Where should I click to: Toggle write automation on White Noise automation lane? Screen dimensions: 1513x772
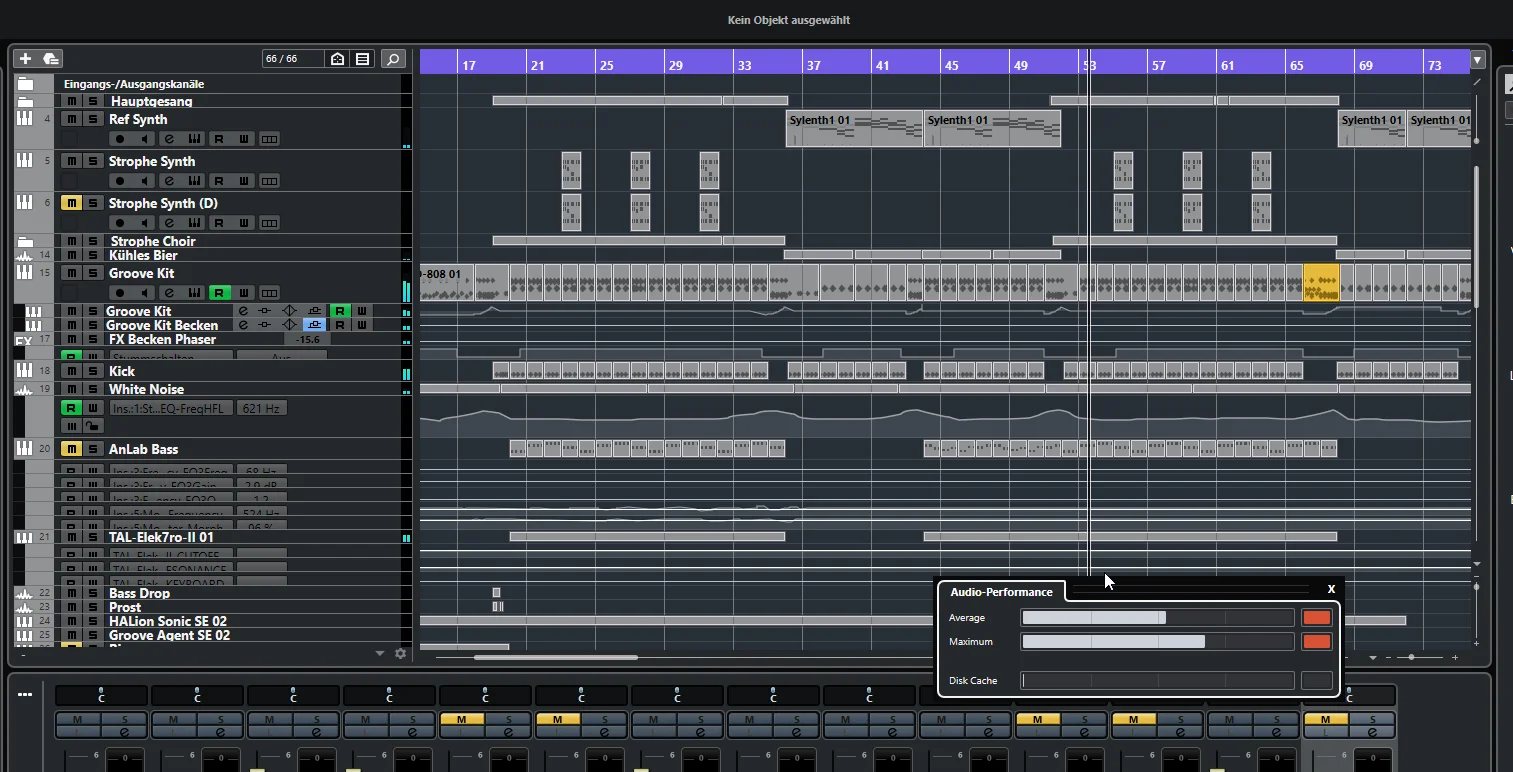tap(93, 408)
